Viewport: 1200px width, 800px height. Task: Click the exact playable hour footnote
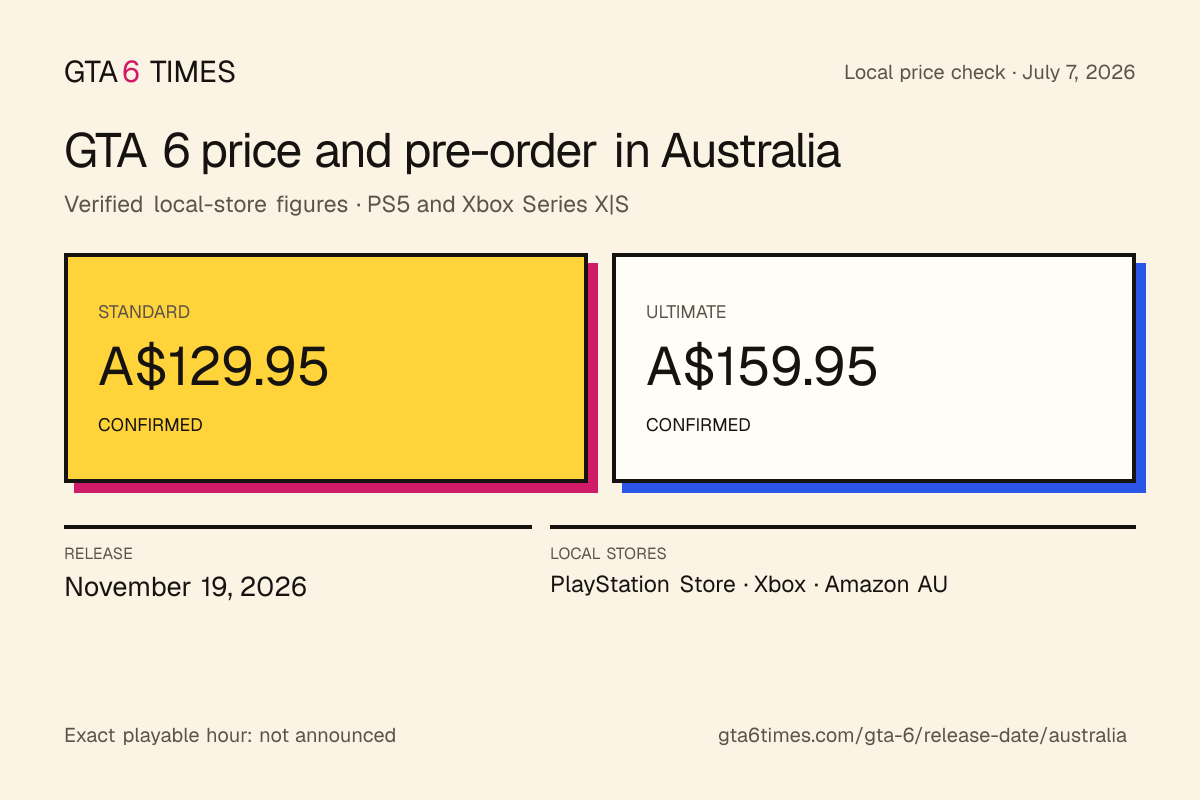pyautogui.click(x=230, y=735)
